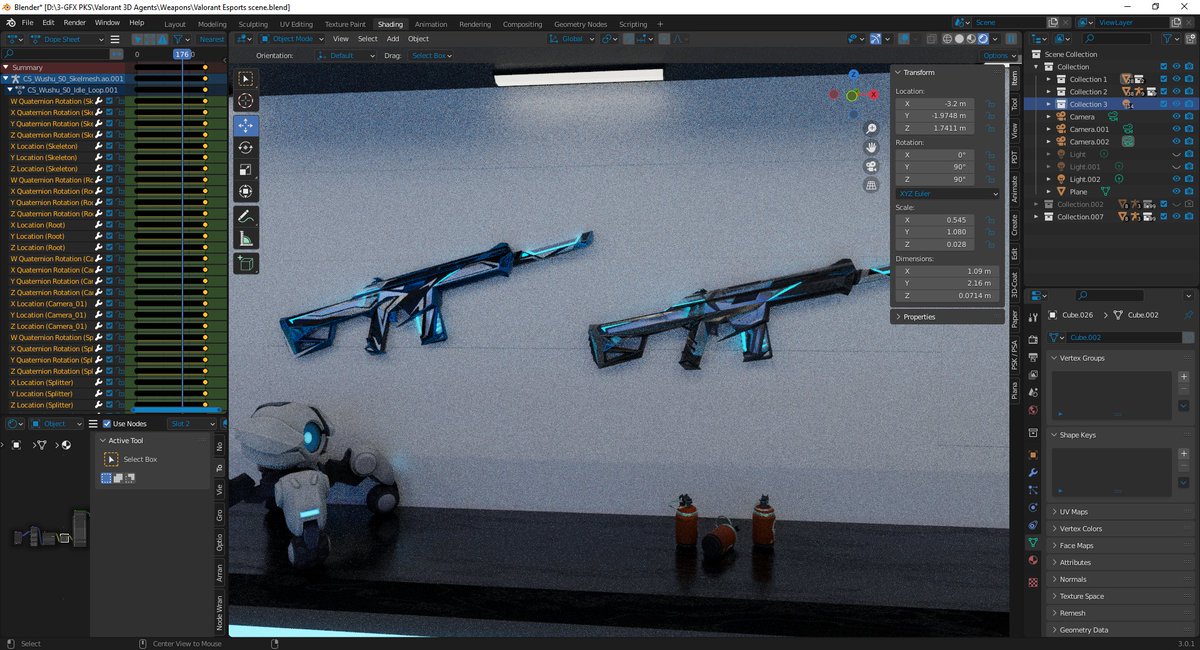
Task: Uncheck Collection.007 exclude checkbox
Action: (x=1163, y=216)
